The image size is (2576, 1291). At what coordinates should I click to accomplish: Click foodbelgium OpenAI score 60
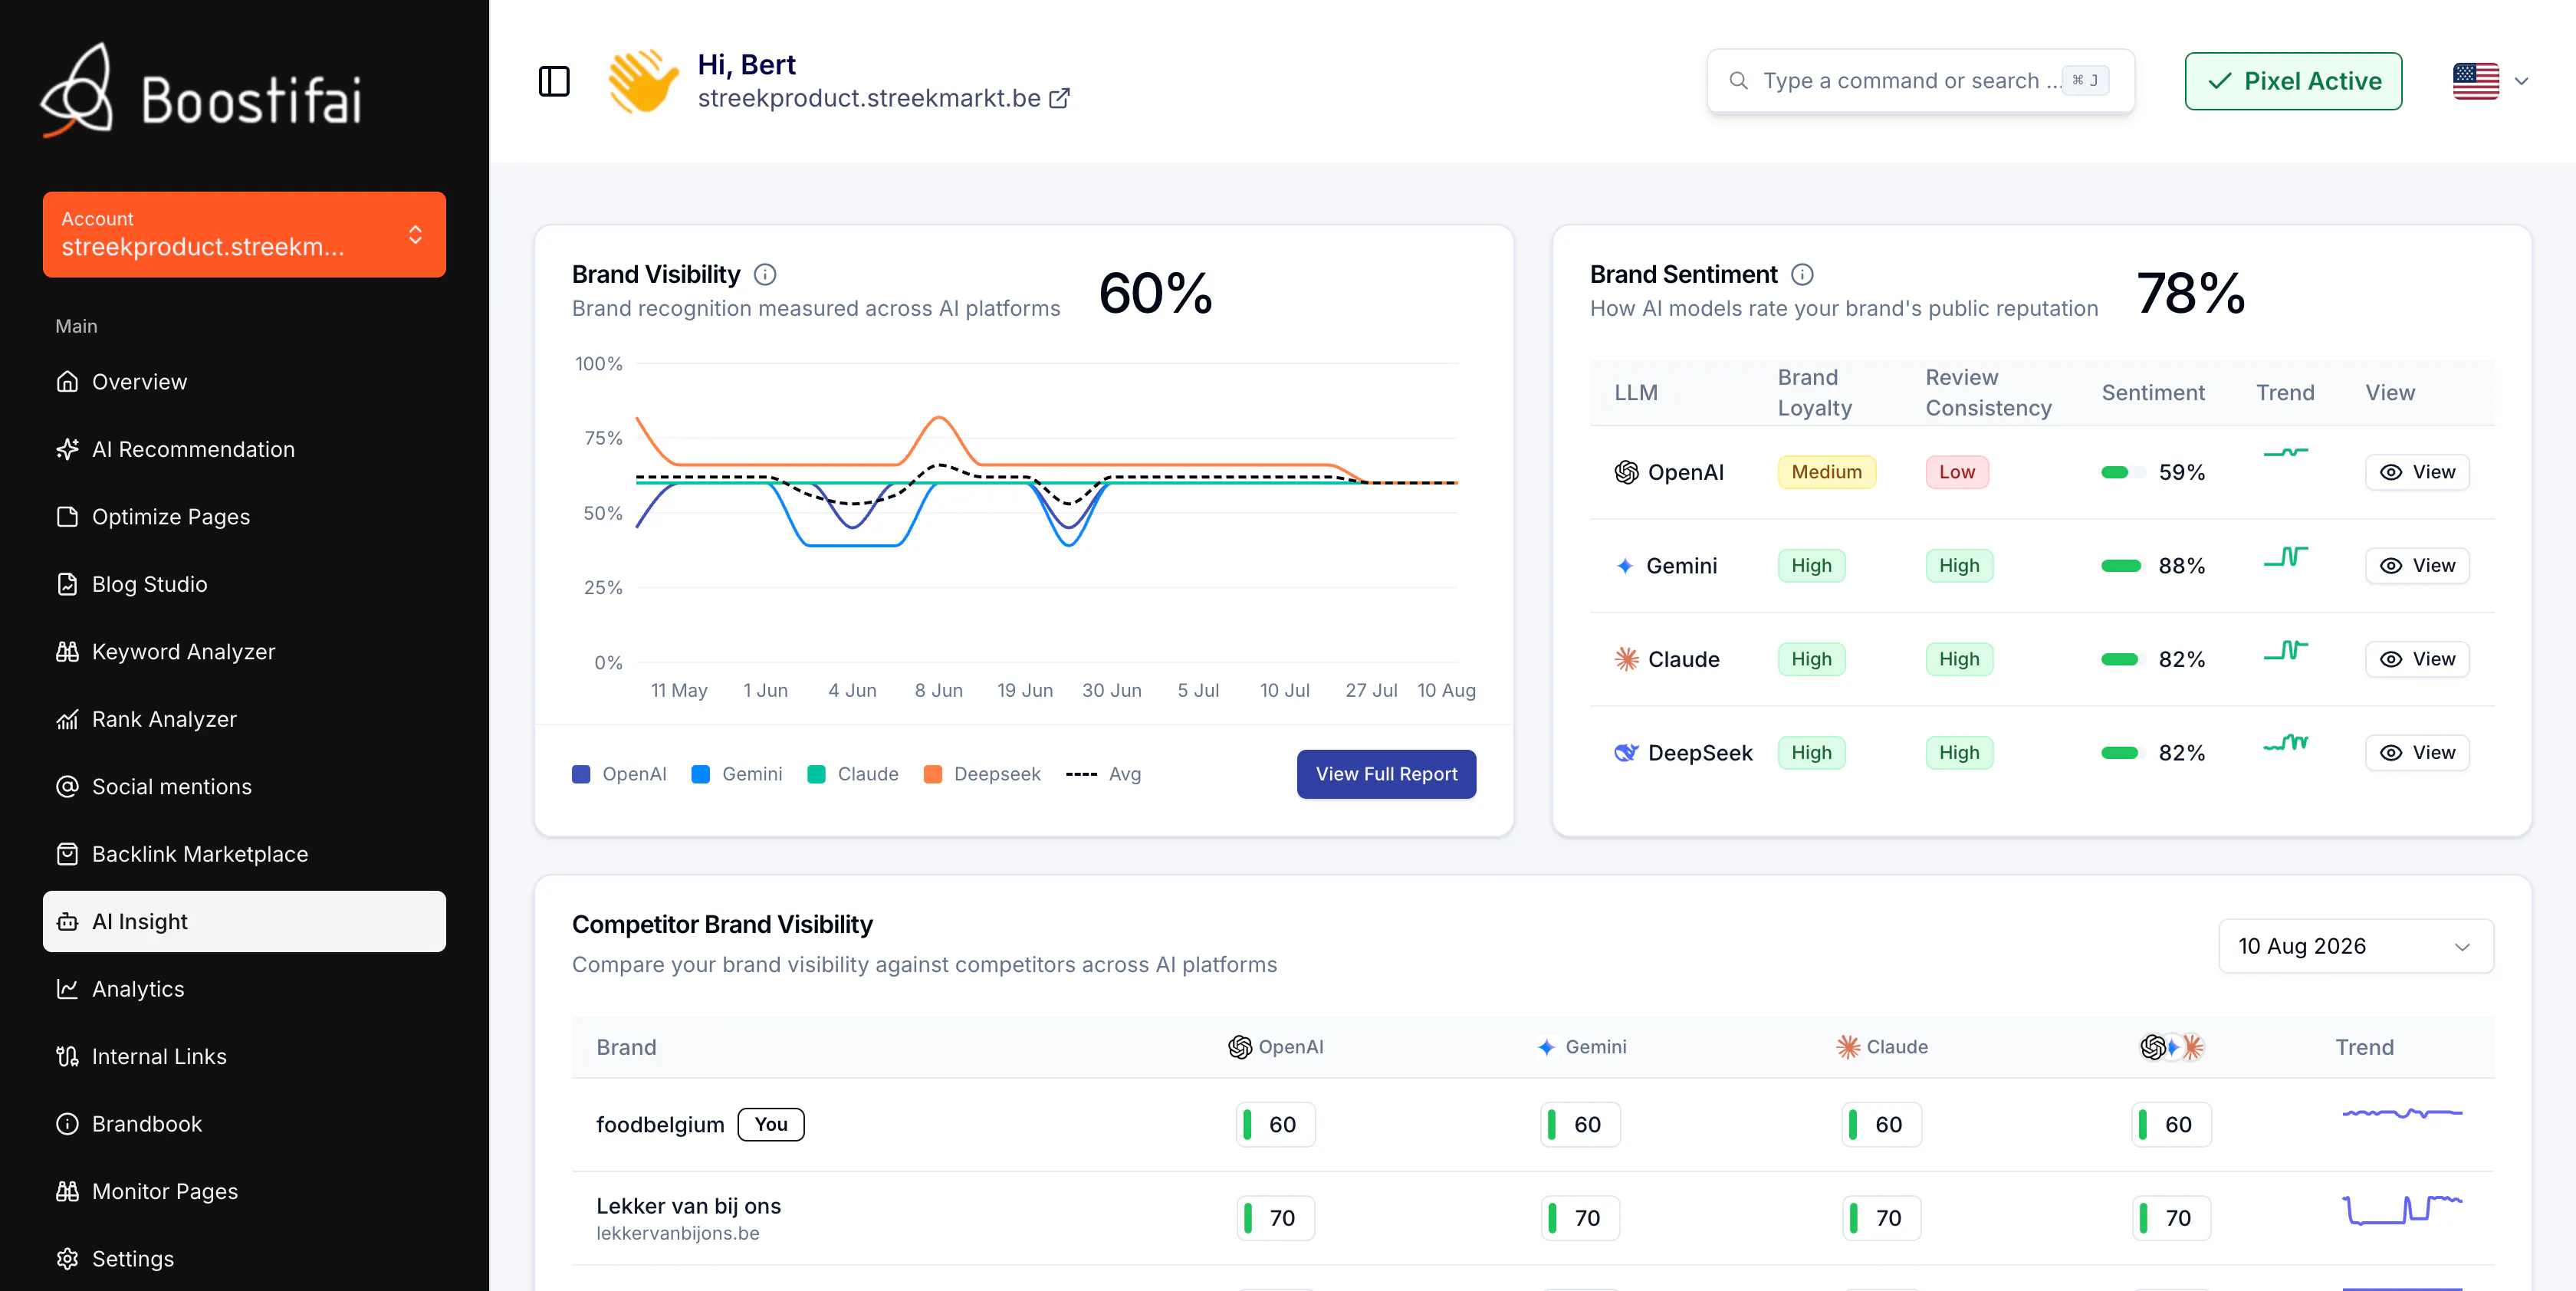click(1275, 1124)
